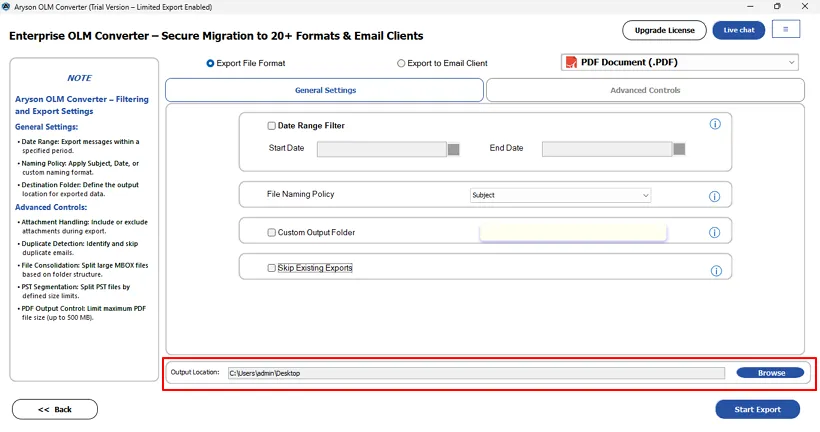Expand the PDF Document format dropdown
The image size is (820, 432).
tap(791, 63)
